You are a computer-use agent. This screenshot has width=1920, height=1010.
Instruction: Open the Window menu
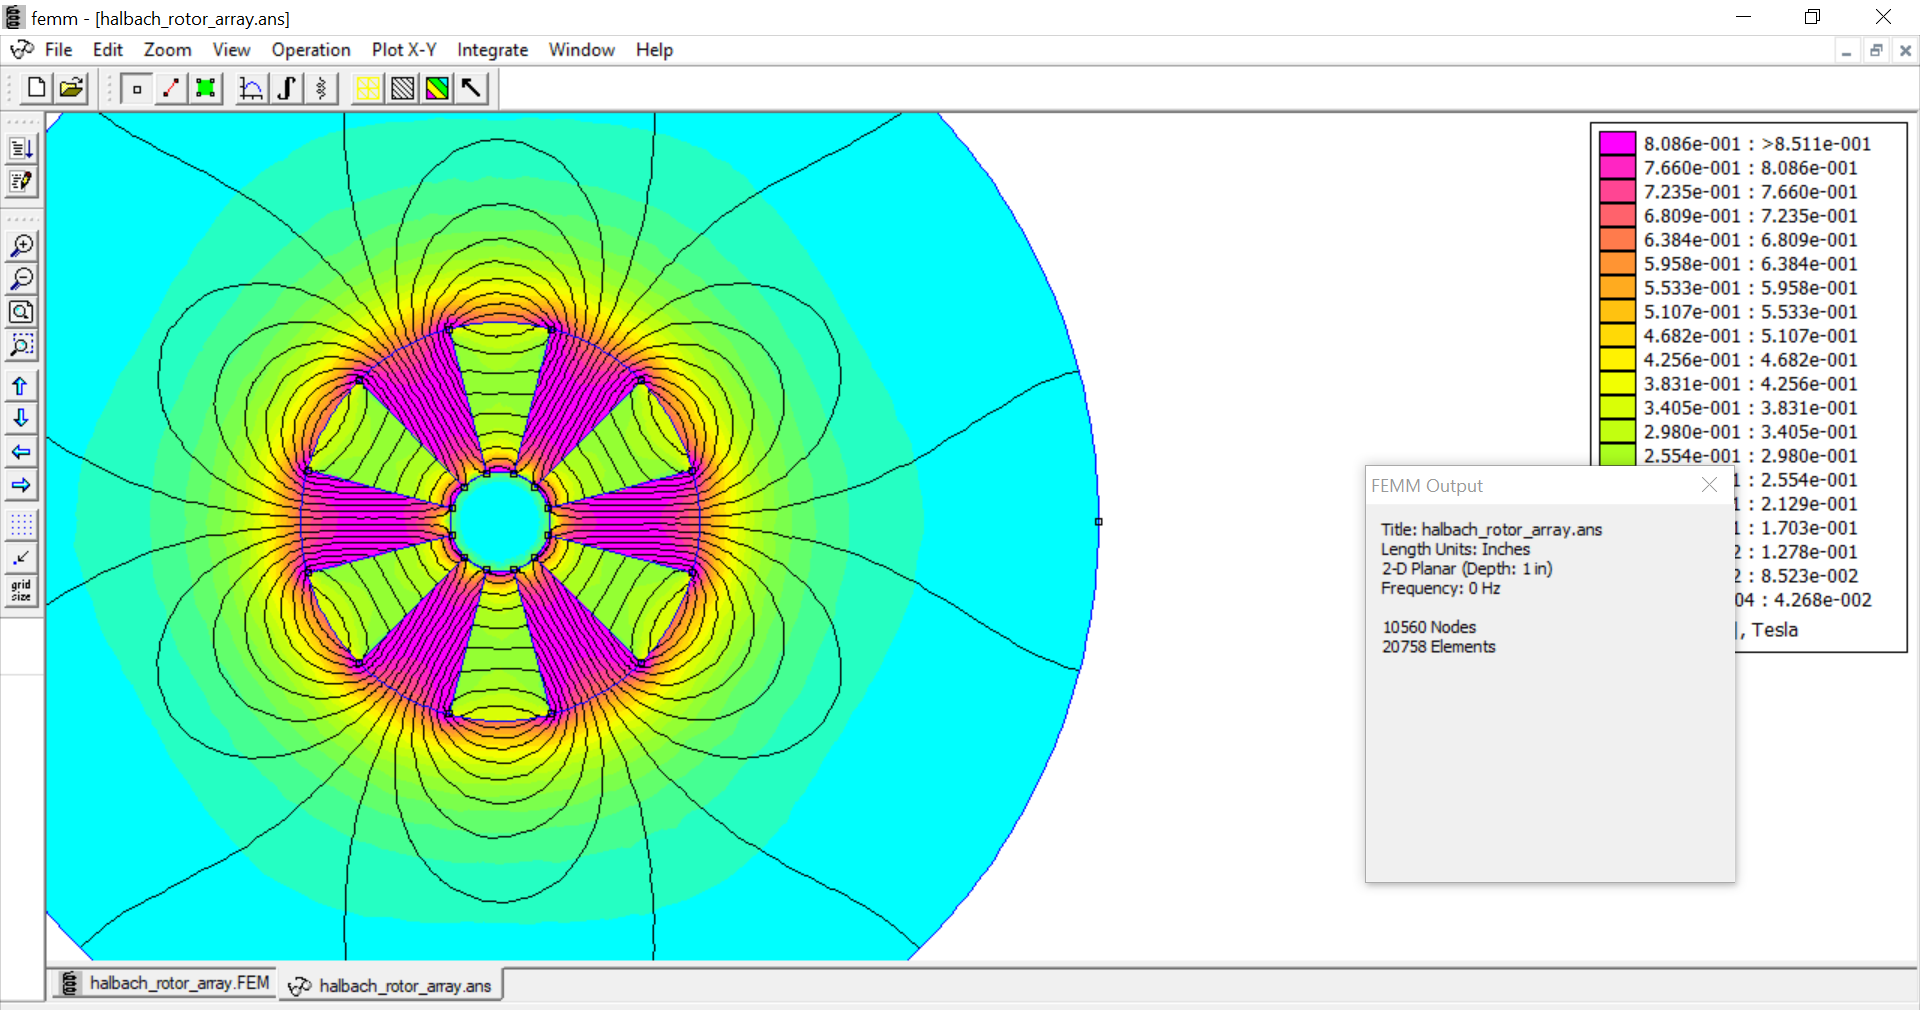(582, 50)
